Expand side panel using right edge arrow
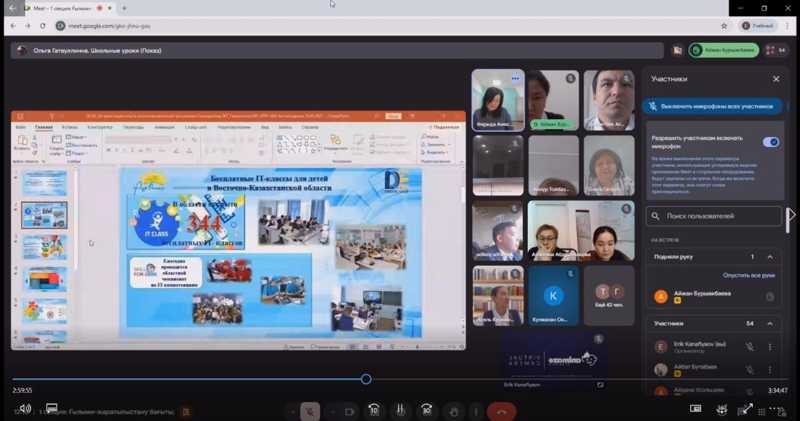Viewport: 800px width, 421px height. [791, 215]
